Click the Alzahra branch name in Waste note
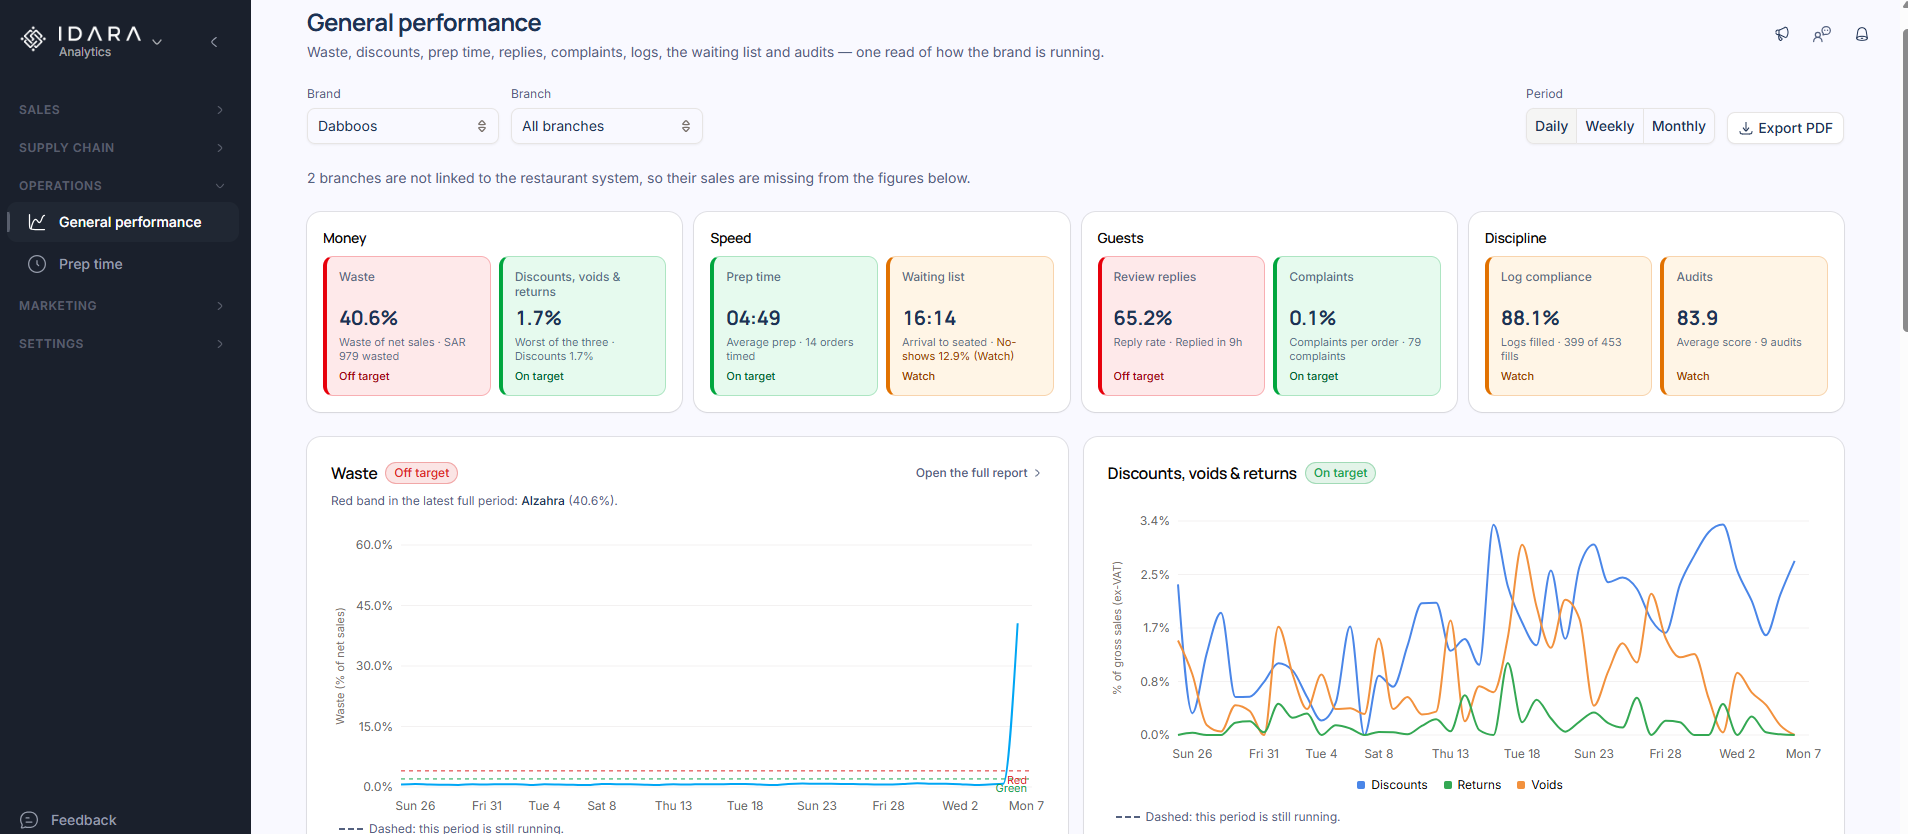The width and height of the screenshot is (1908, 834). [543, 501]
